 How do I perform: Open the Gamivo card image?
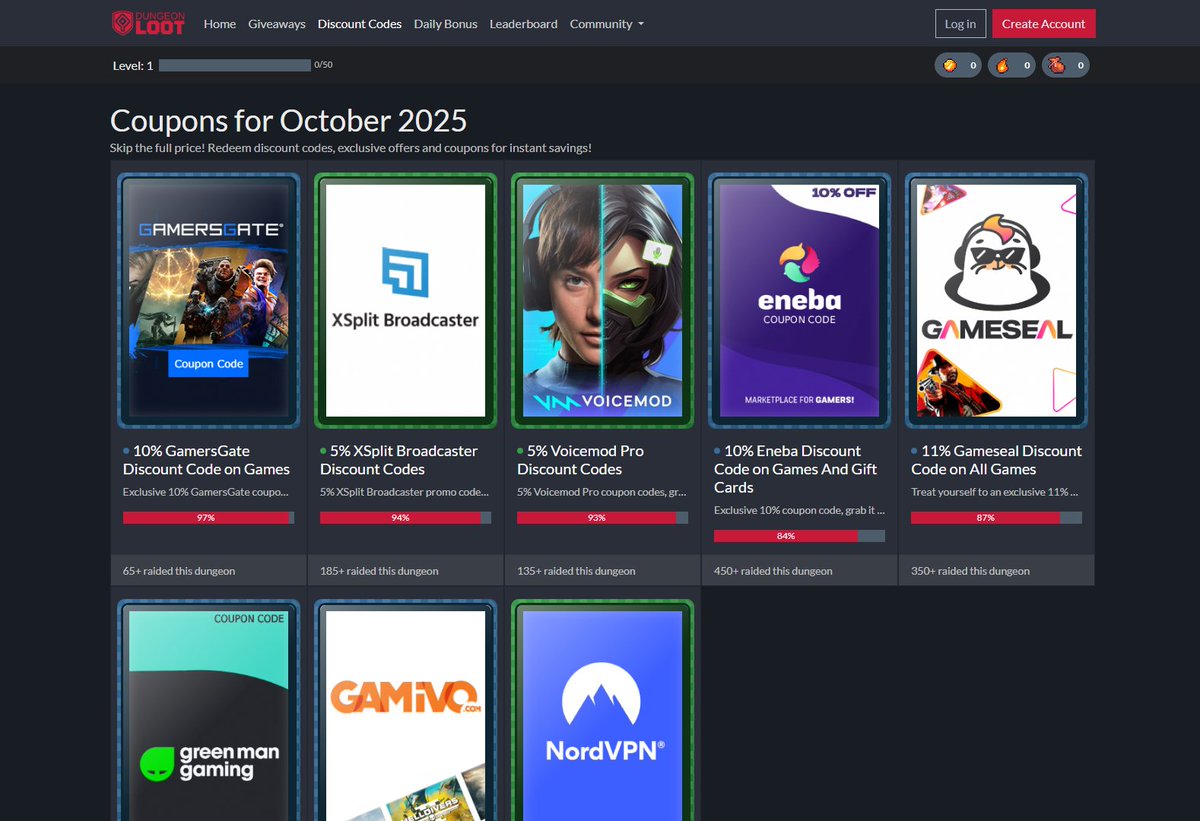click(406, 710)
